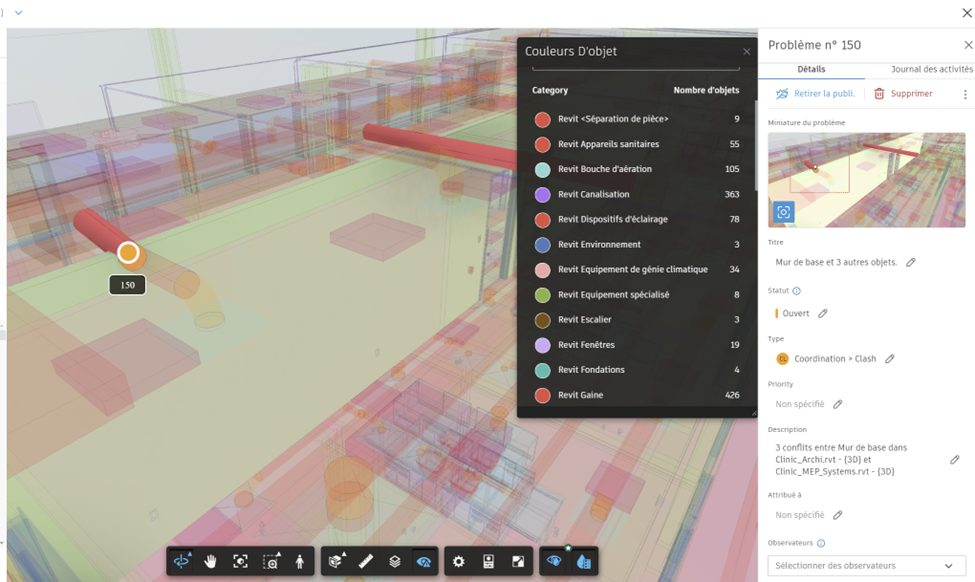Screen dimensions: 975x582
Task: Switch to the Journal des activités tab
Action: pyautogui.click(x=930, y=69)
